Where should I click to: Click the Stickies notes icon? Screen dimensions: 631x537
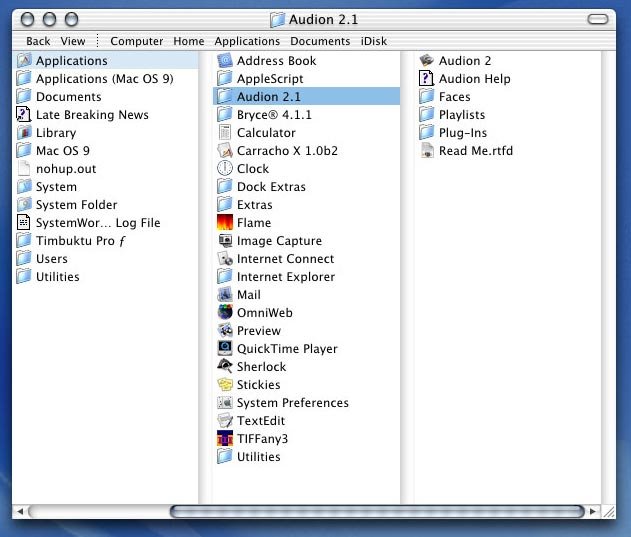pos(225,384)
